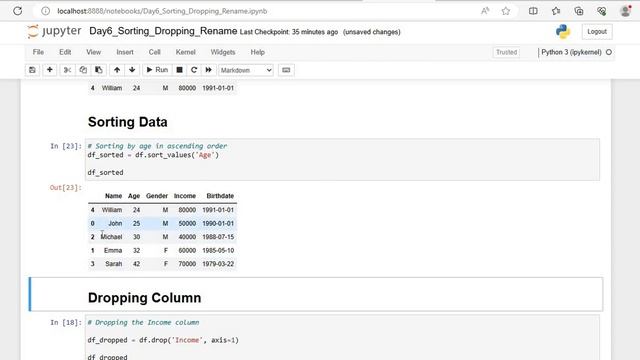
Task: Select the Sorting Data heading cell
Action: click(128, 122)
